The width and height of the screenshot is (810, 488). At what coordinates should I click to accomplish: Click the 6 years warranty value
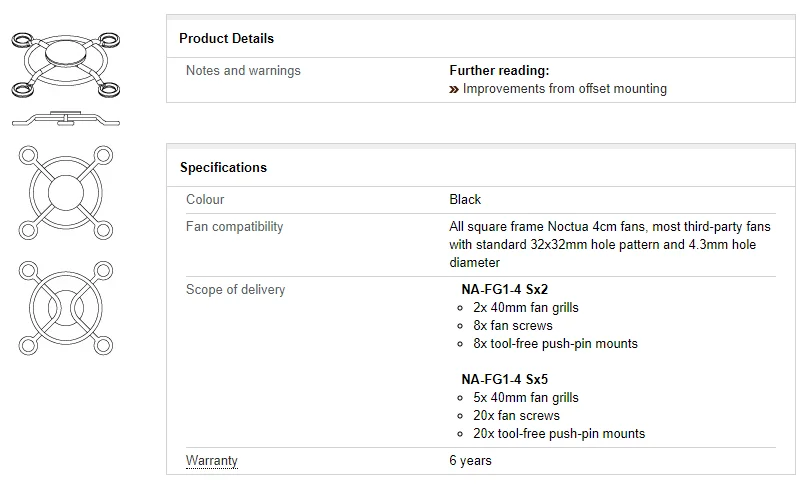point(470,461)
